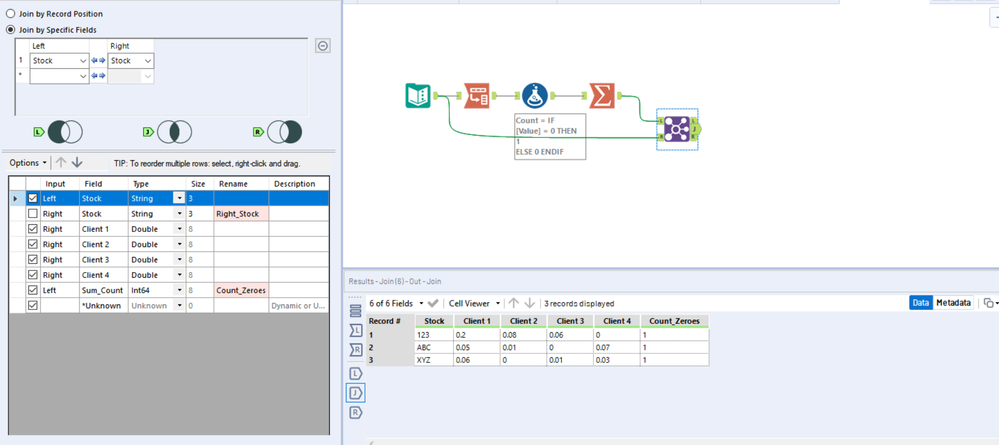The height and width of the screenshot is (445, 999).
Task: Move selected field down with arrow
Action: (x=77, y=163)
